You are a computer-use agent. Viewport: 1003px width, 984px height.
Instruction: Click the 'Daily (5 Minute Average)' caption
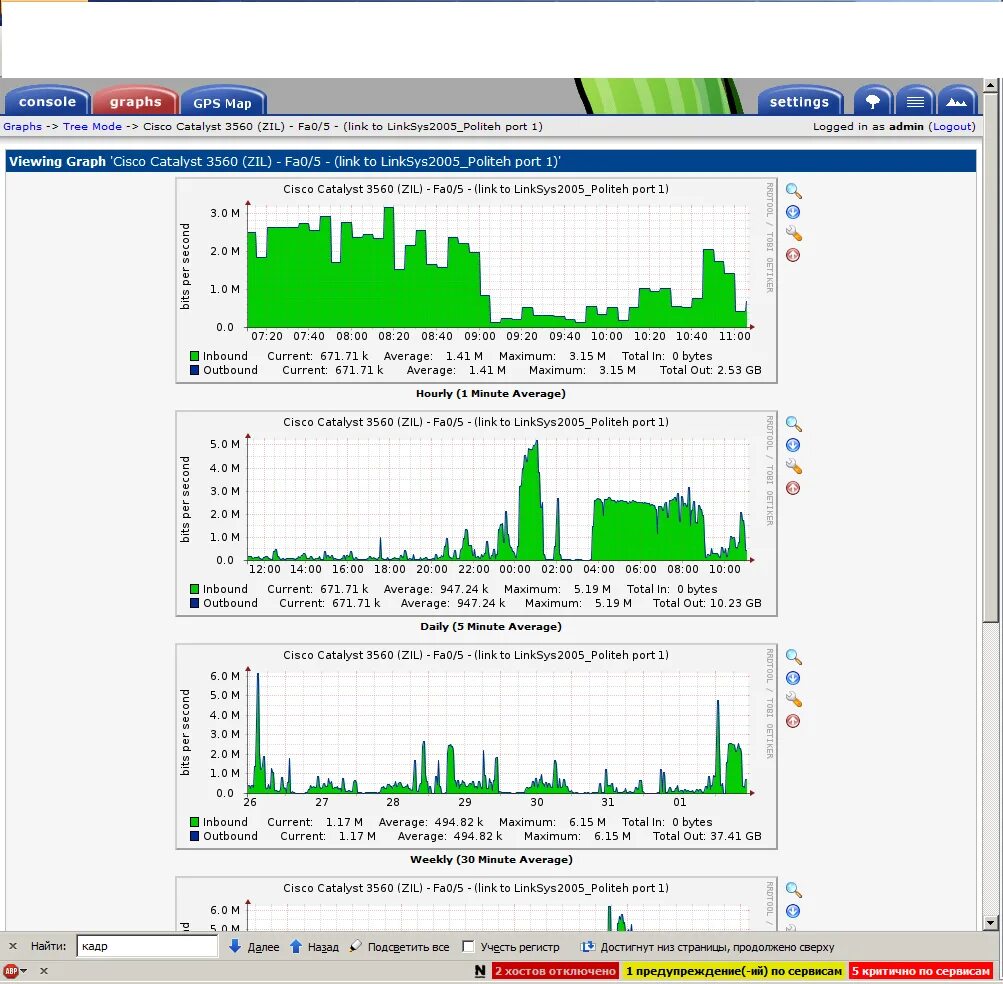click(491, 626)
